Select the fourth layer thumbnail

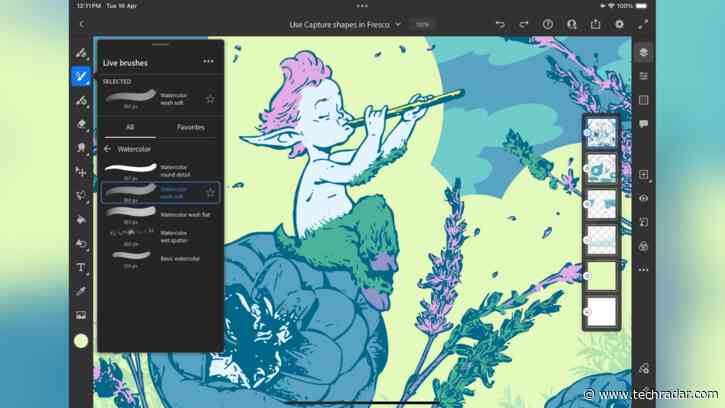[x=602, y=240]
